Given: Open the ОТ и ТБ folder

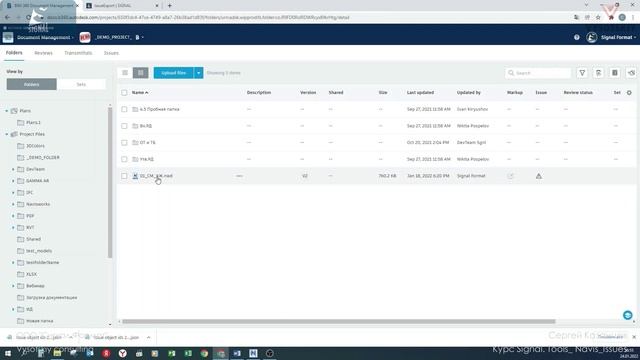Looking at the screenshot, I should tap(147, 142).
